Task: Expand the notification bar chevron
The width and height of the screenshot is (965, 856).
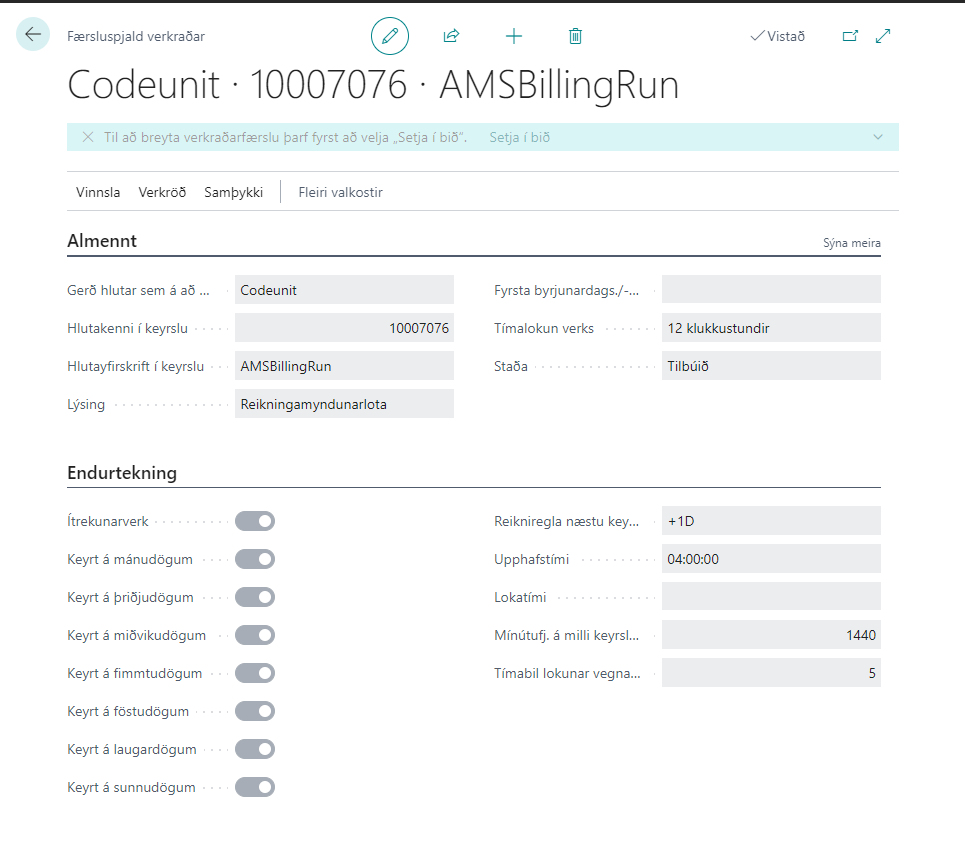Action: (878, 137)
